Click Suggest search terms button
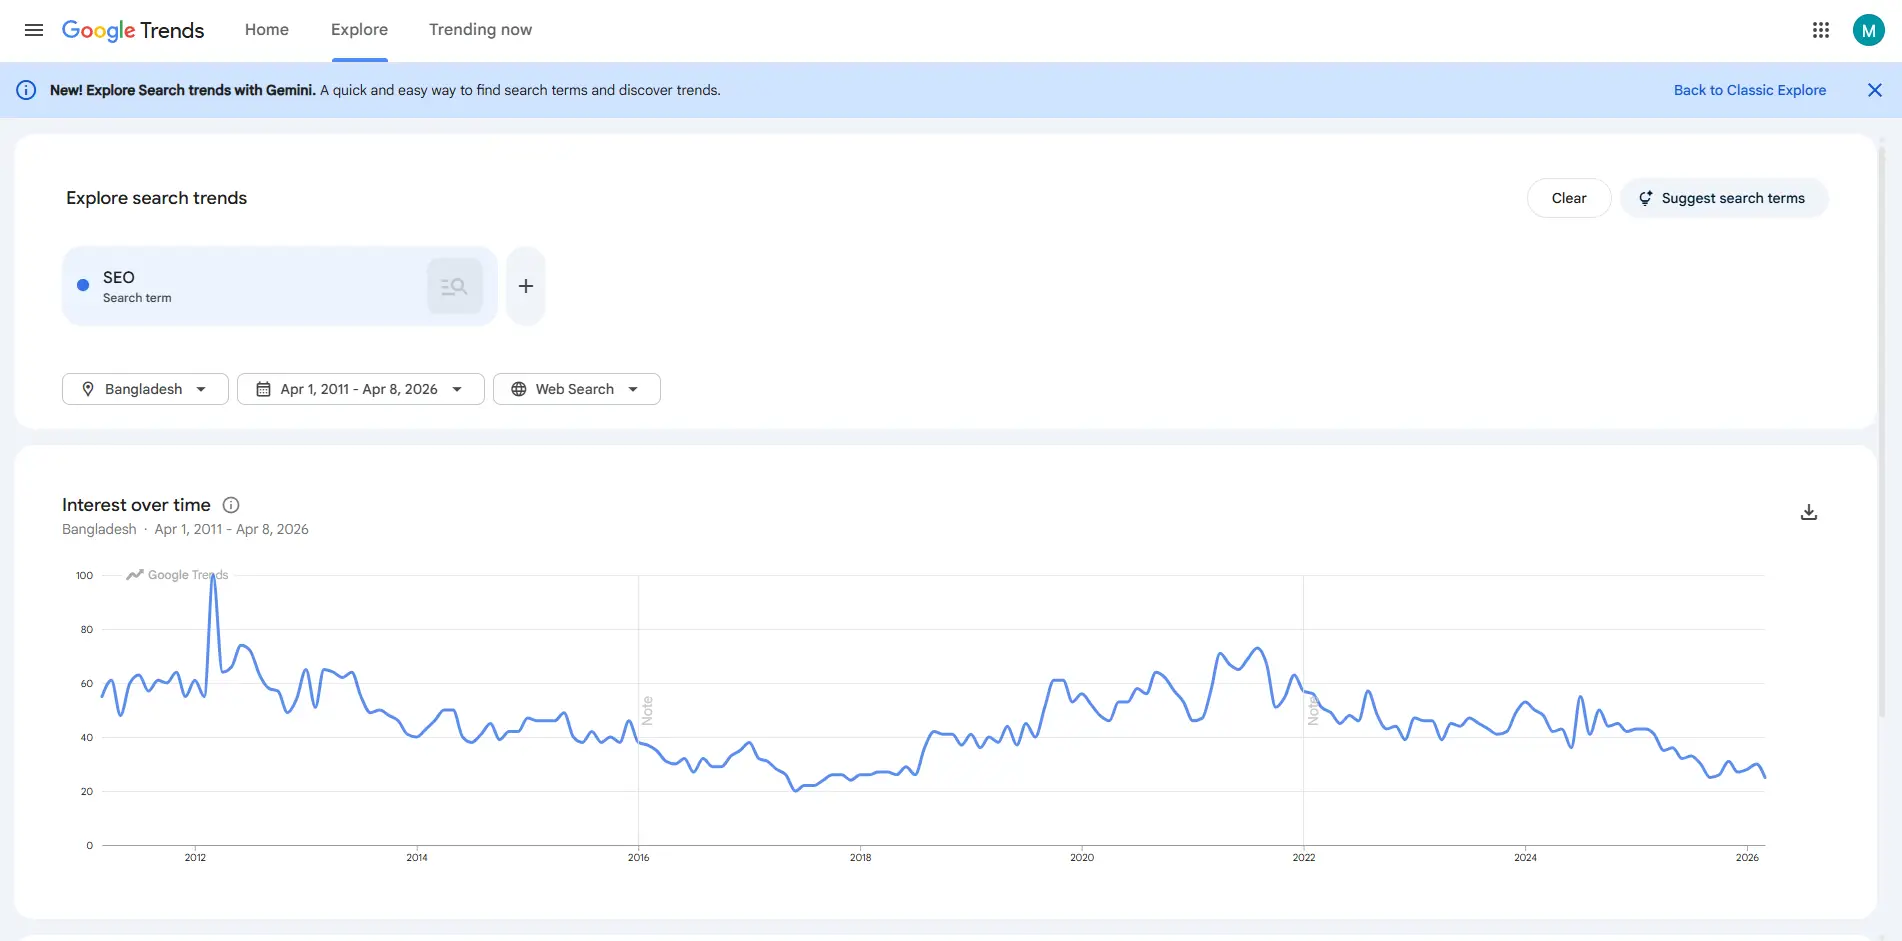Viewport: 1902px width, 941px height. (x=1724, y=198)
